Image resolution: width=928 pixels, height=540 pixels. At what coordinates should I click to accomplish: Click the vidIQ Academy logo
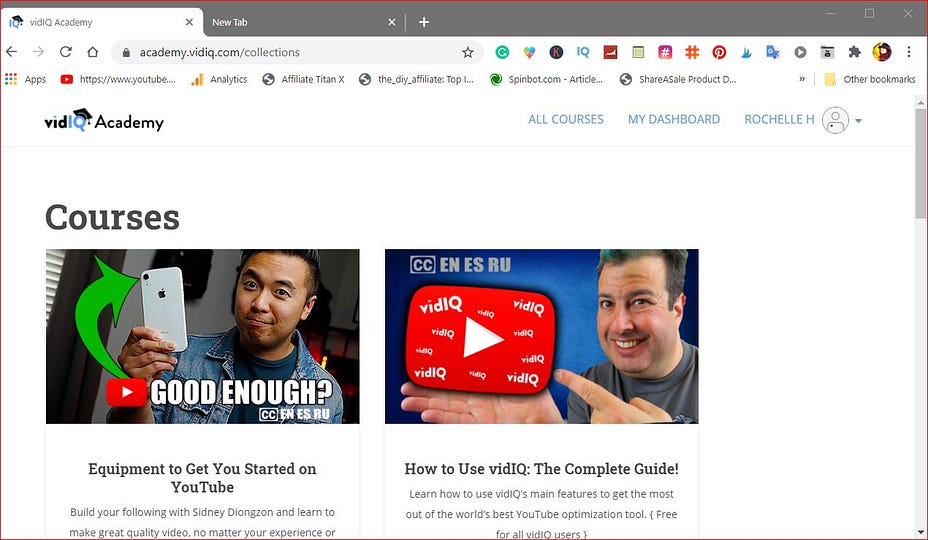coord(104,120)
